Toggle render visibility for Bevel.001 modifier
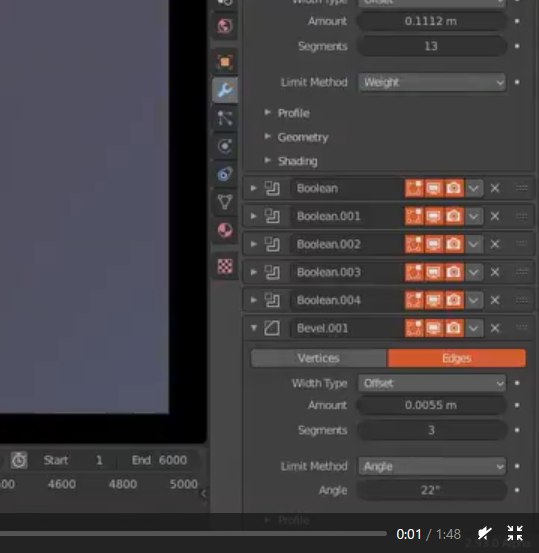539x553 pixels. [454, 328]
